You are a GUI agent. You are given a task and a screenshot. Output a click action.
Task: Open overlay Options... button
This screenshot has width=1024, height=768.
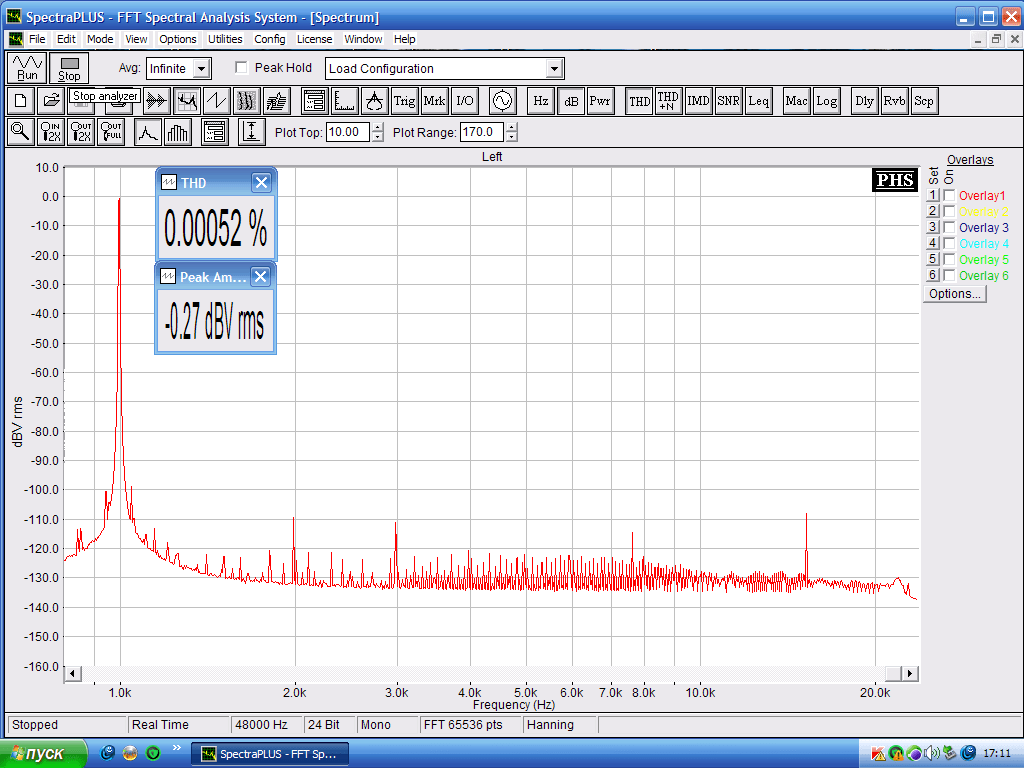pos(955,294)
